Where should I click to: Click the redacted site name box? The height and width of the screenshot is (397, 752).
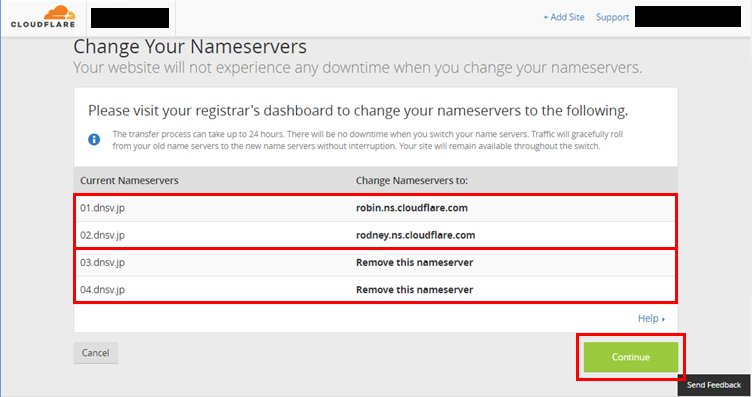point(130,18)
